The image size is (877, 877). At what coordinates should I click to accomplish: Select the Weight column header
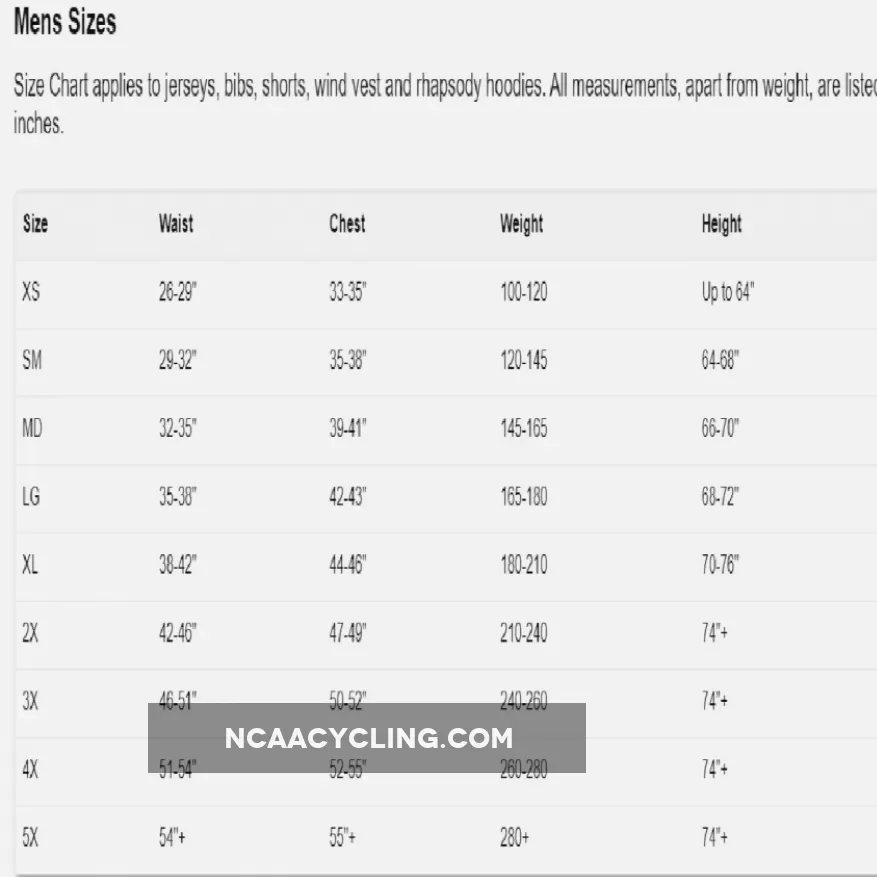point(521,224)
